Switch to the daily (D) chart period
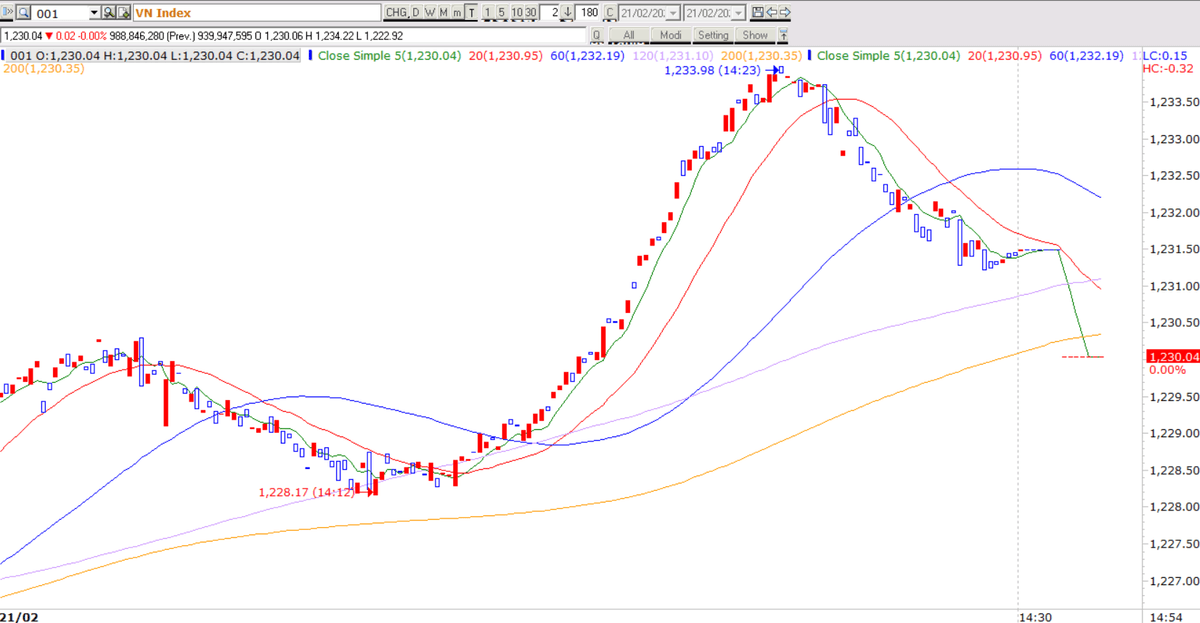1200x623 pixels. pyautogui.click(x=416, y=13)
